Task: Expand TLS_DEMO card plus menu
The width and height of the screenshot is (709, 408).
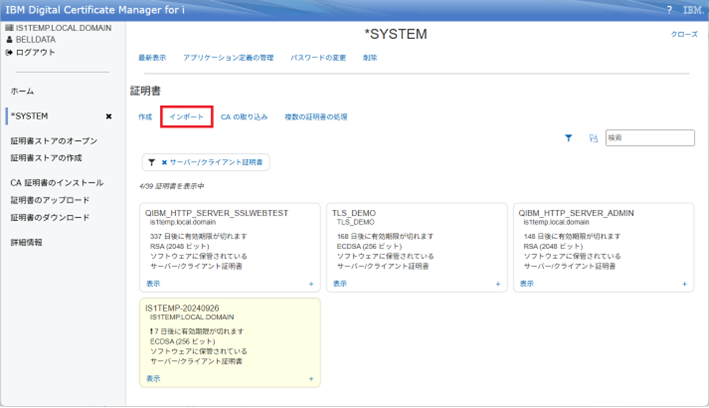Action: click(x=498, y=284)
